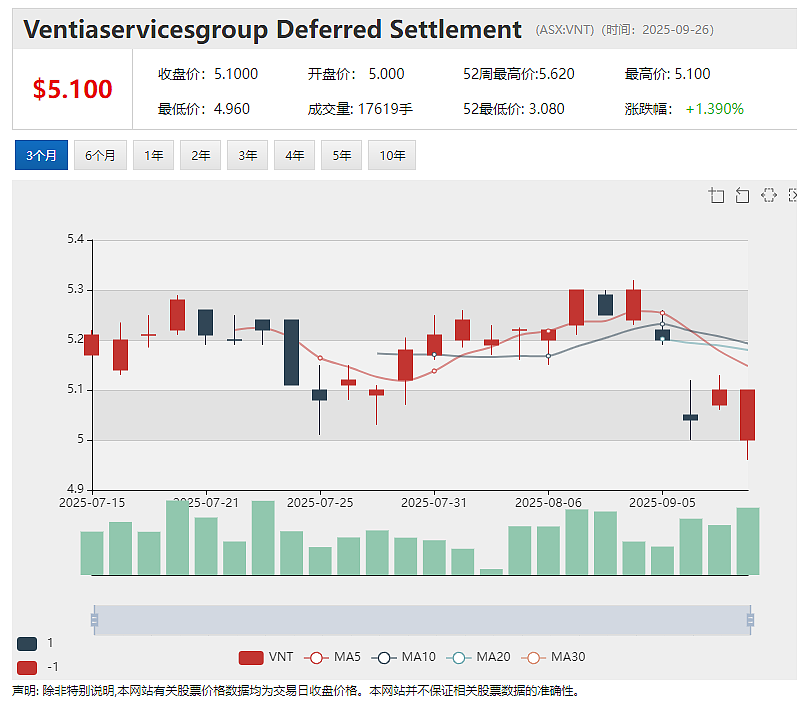Click the 5.4 y-axis label
The image size is (810, 712).
[75, 239]
